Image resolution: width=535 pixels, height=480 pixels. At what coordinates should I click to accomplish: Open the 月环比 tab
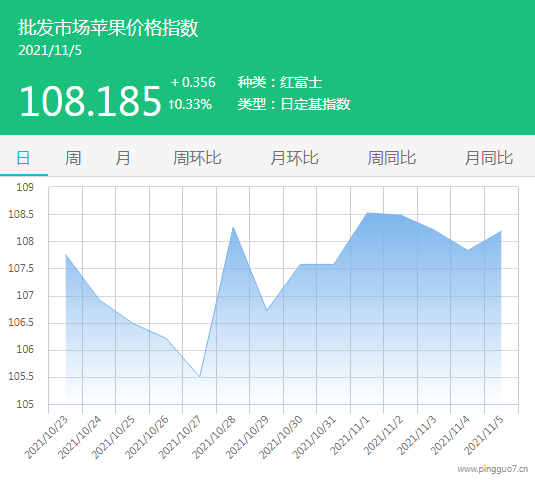[x=294, y=158]
